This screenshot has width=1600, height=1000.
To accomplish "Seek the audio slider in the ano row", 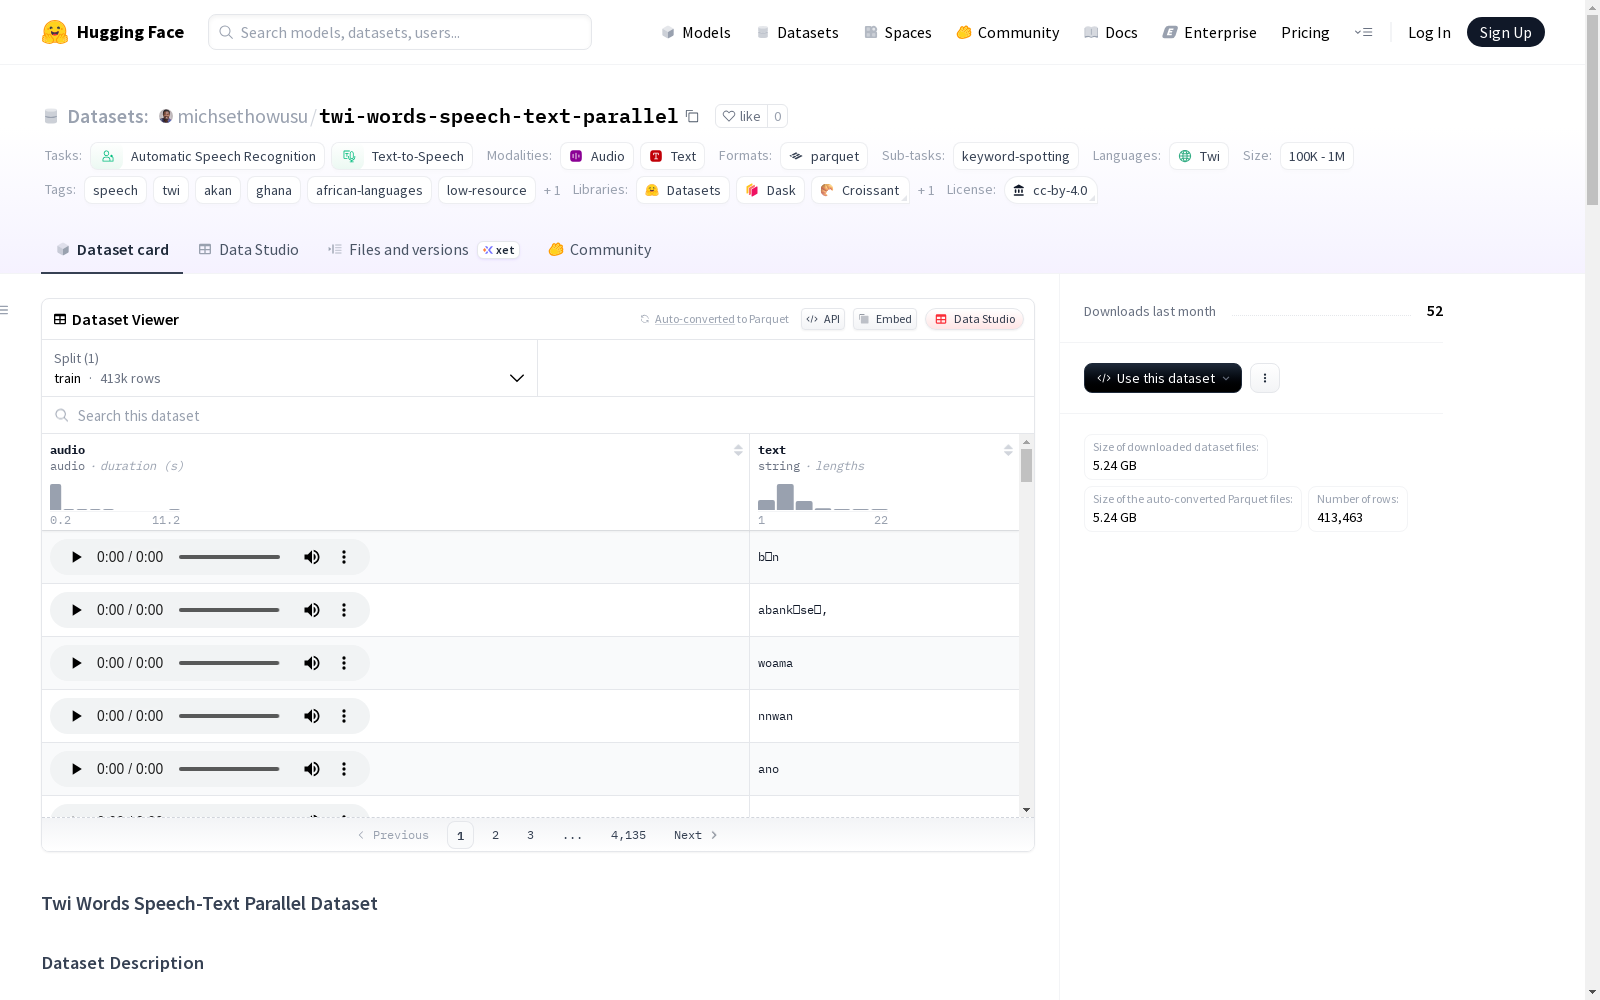I will pyautogui.click(x=229, y=769).
